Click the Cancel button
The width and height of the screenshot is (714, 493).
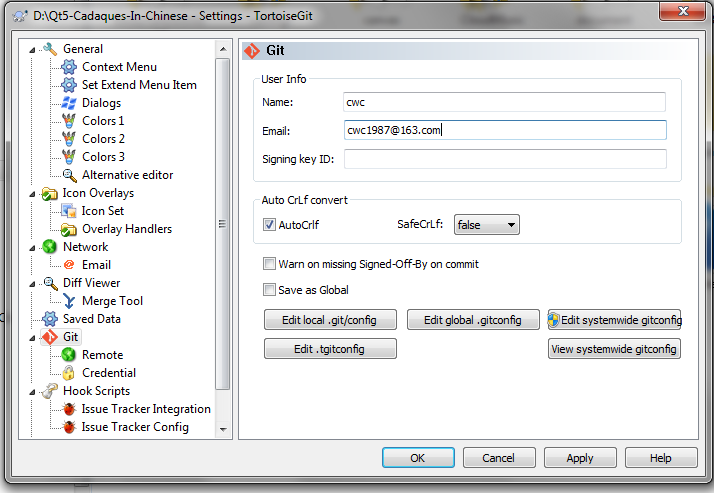[x=499, y=457]
